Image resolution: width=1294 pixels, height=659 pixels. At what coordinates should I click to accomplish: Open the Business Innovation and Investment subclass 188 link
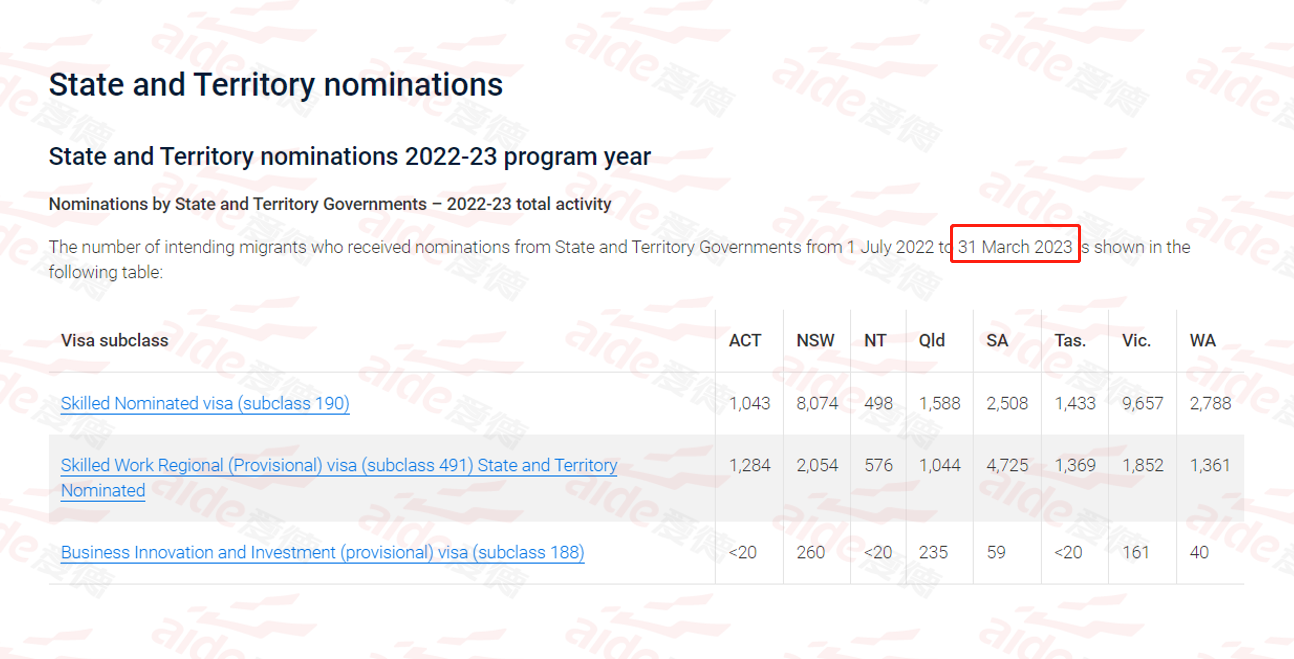(322, 552)
